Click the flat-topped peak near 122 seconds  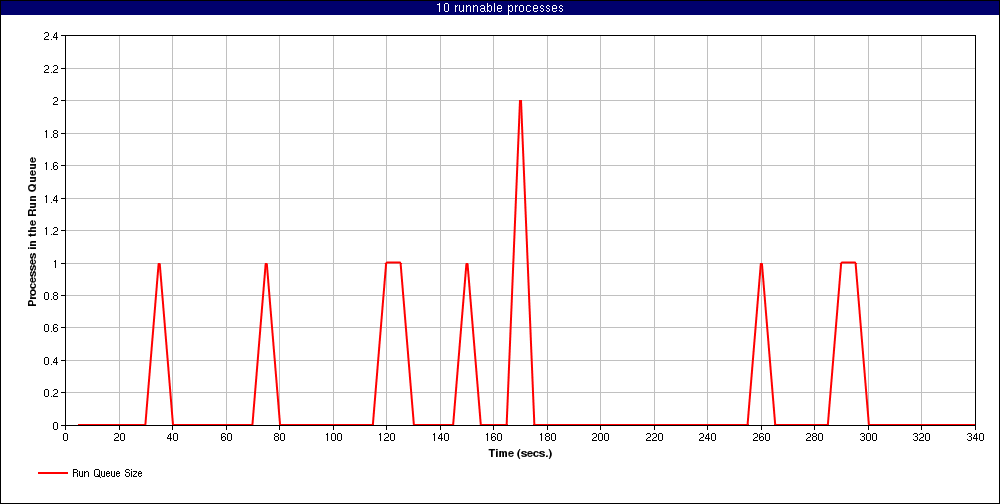click(x=393, y=263)
